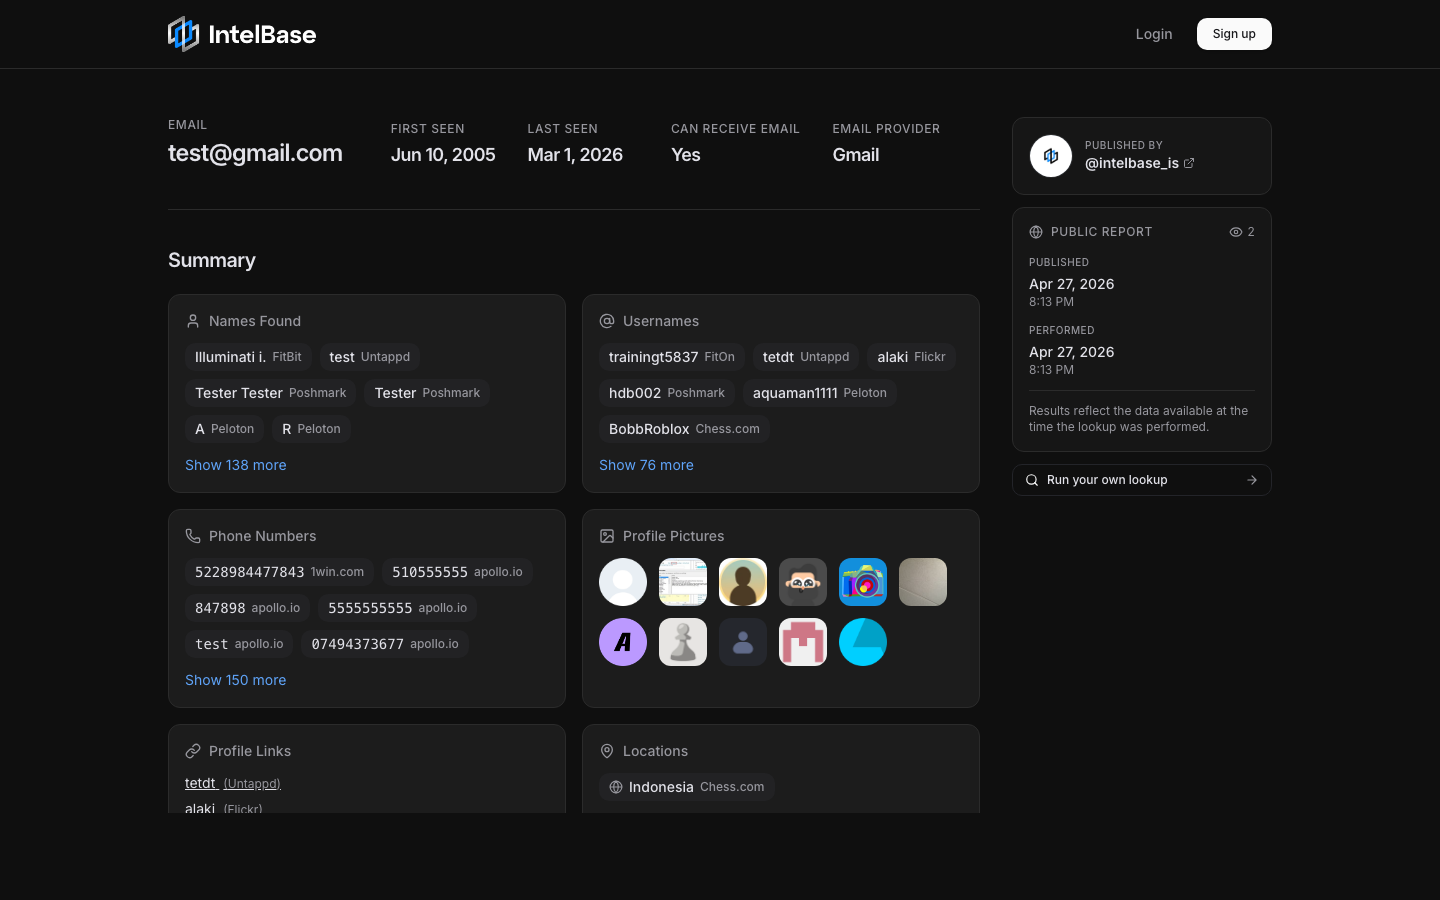Click the test apollo.io phone chip

pyautogui.click(x=239, y=644)
